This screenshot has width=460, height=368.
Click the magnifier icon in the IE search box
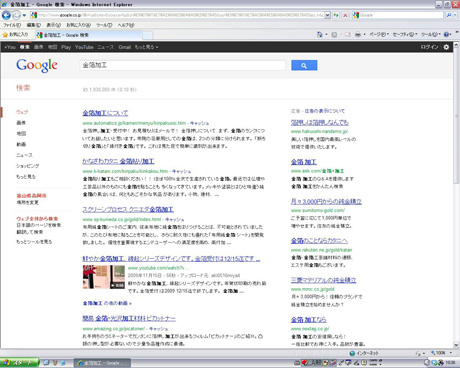click(449, 15)
